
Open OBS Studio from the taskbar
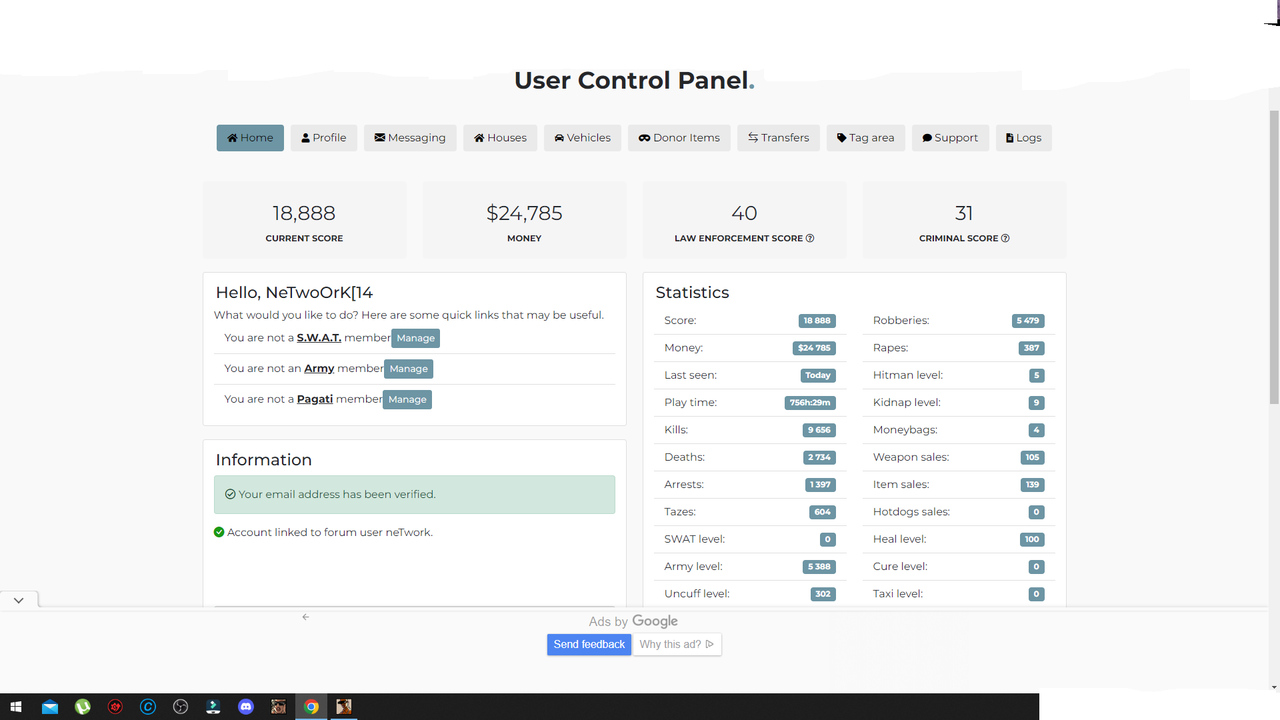(x=181, y=707)
